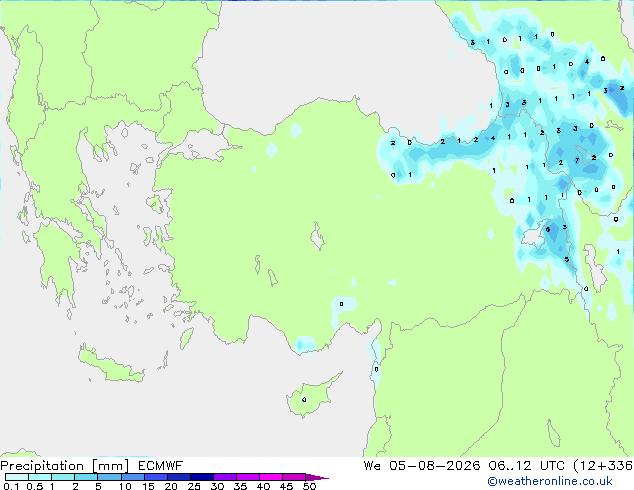The image size is (634, 490).
Task: Select the 45–50 mm legend swatch
Action: [x=294, y=477]
